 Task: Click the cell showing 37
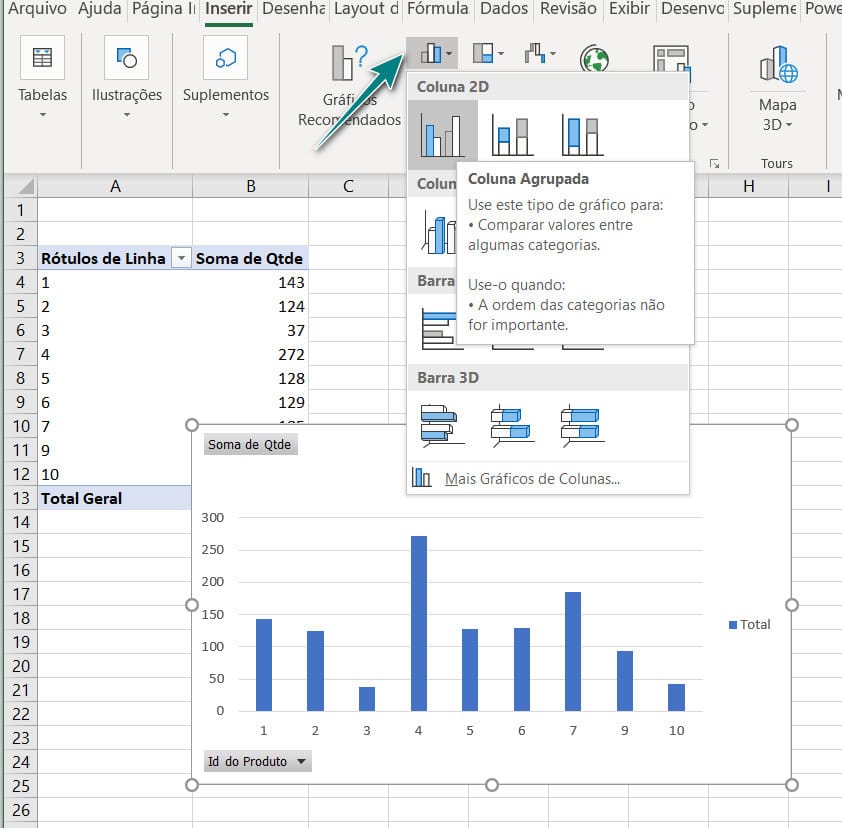pyautogui.click(x=250, y=330)
